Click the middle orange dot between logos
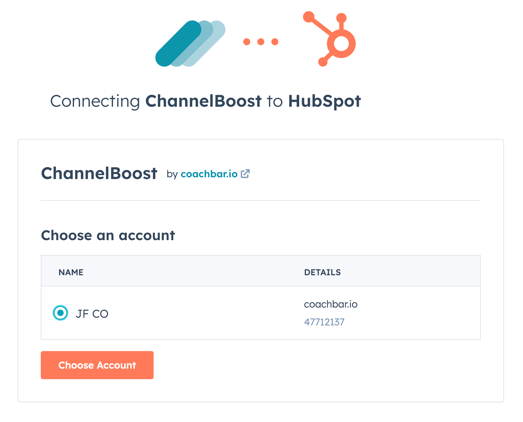 point(260,42)
